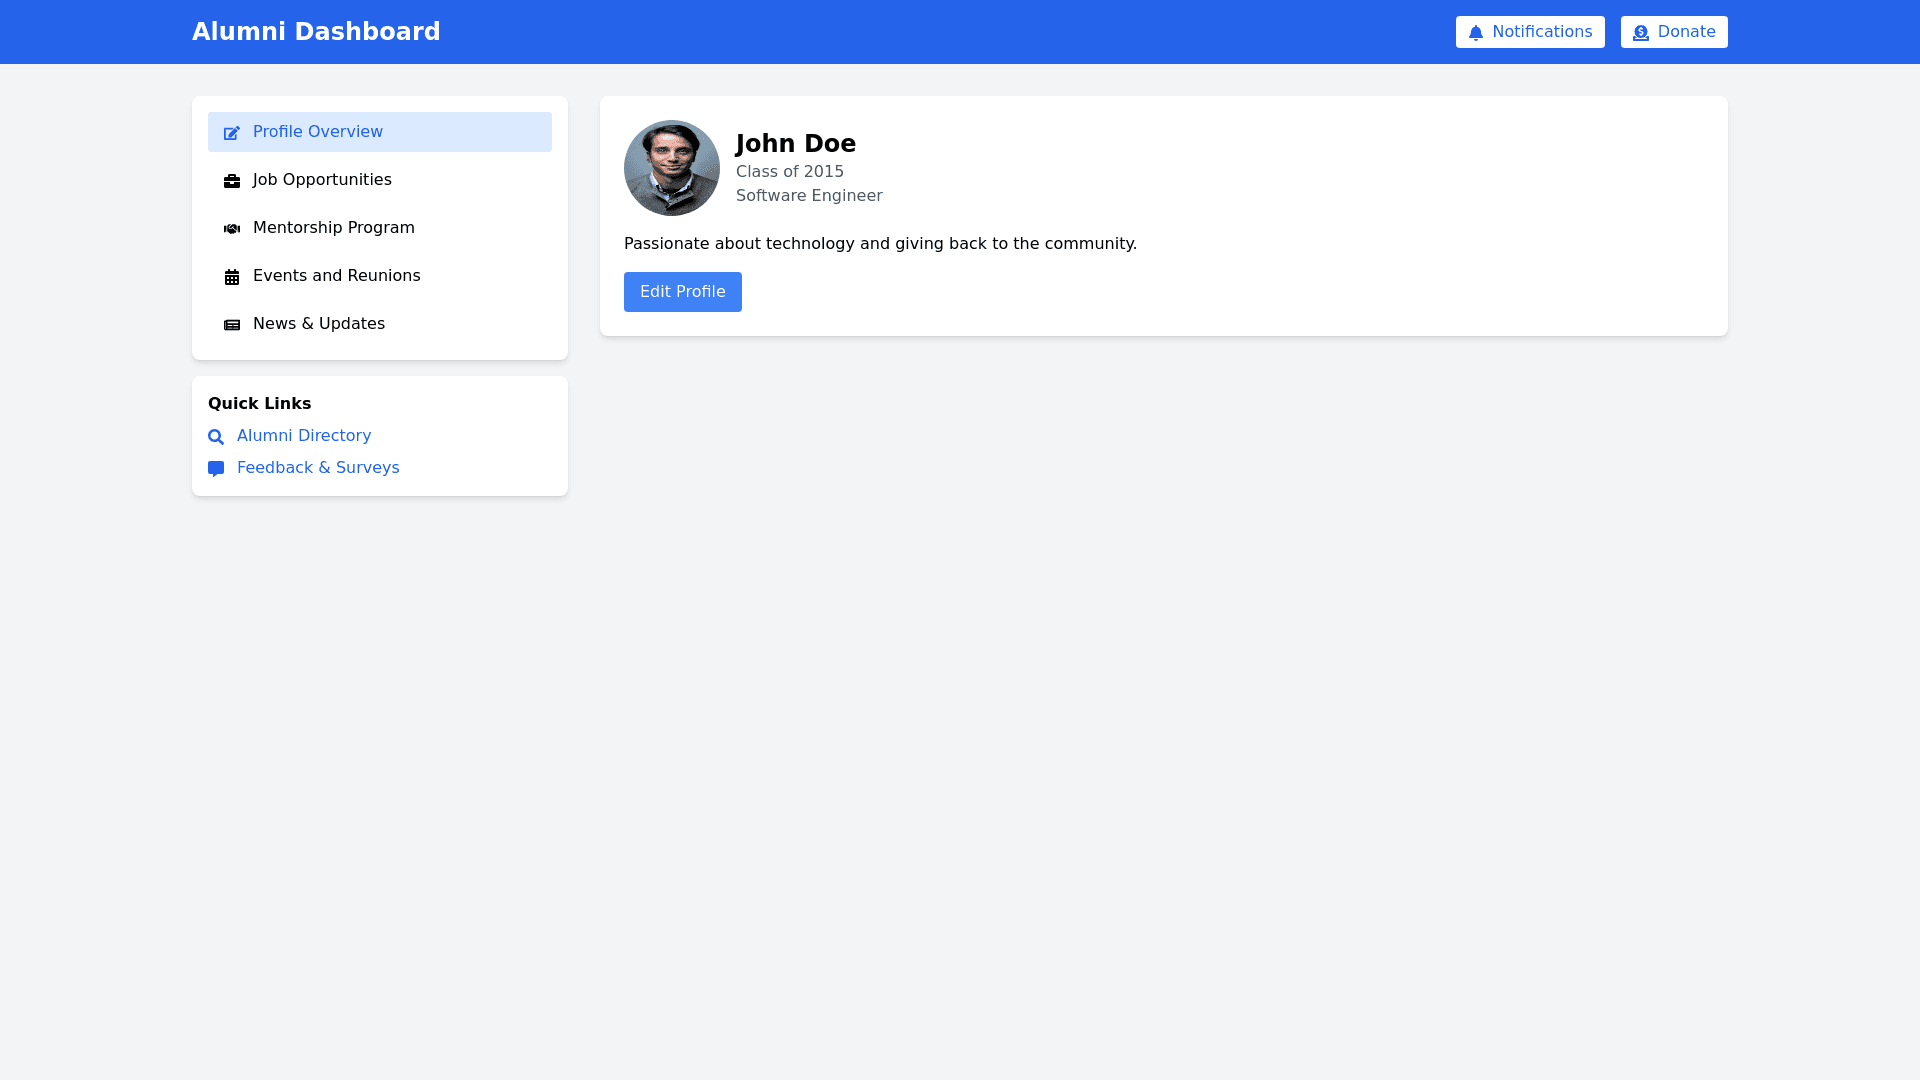Screen dimensions: 1920x1080
Task: Click the magnifier icon beside Alumni Directory
Action: pos(216,437)
